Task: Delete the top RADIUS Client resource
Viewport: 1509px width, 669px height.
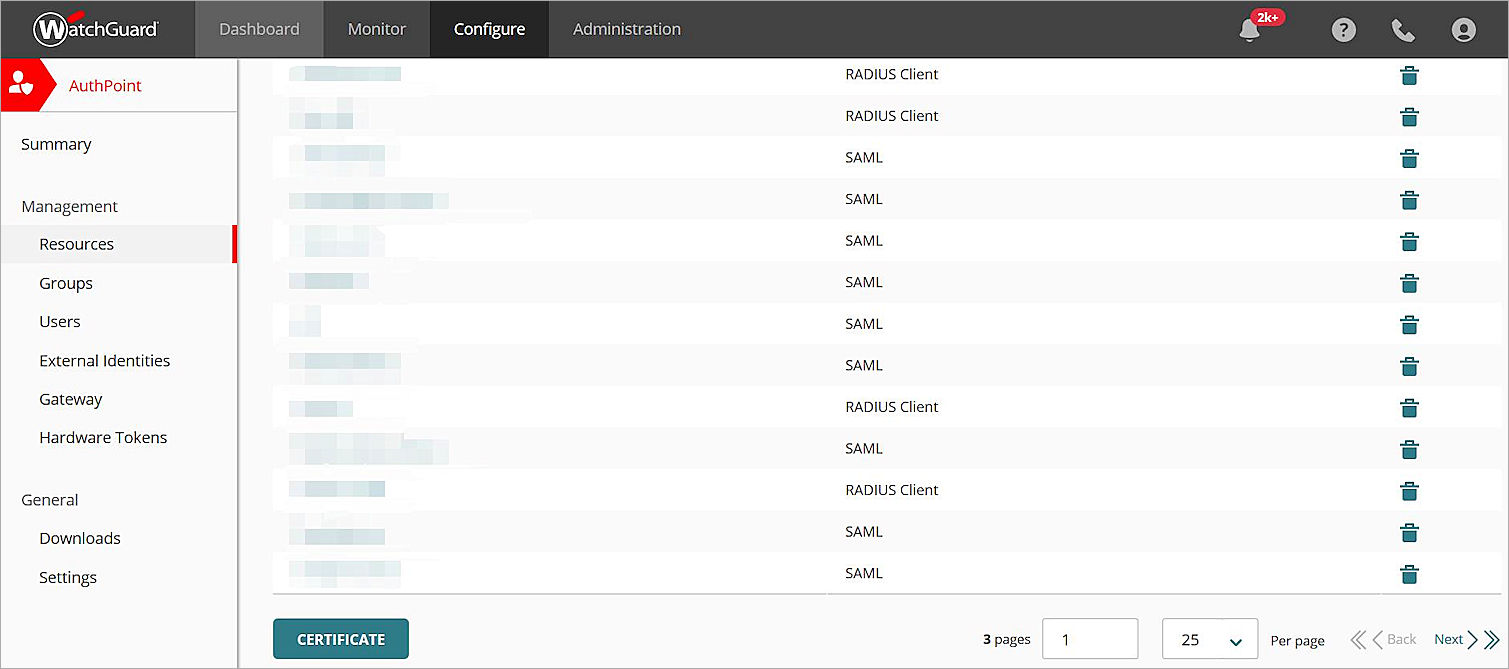Action: 1409,75
